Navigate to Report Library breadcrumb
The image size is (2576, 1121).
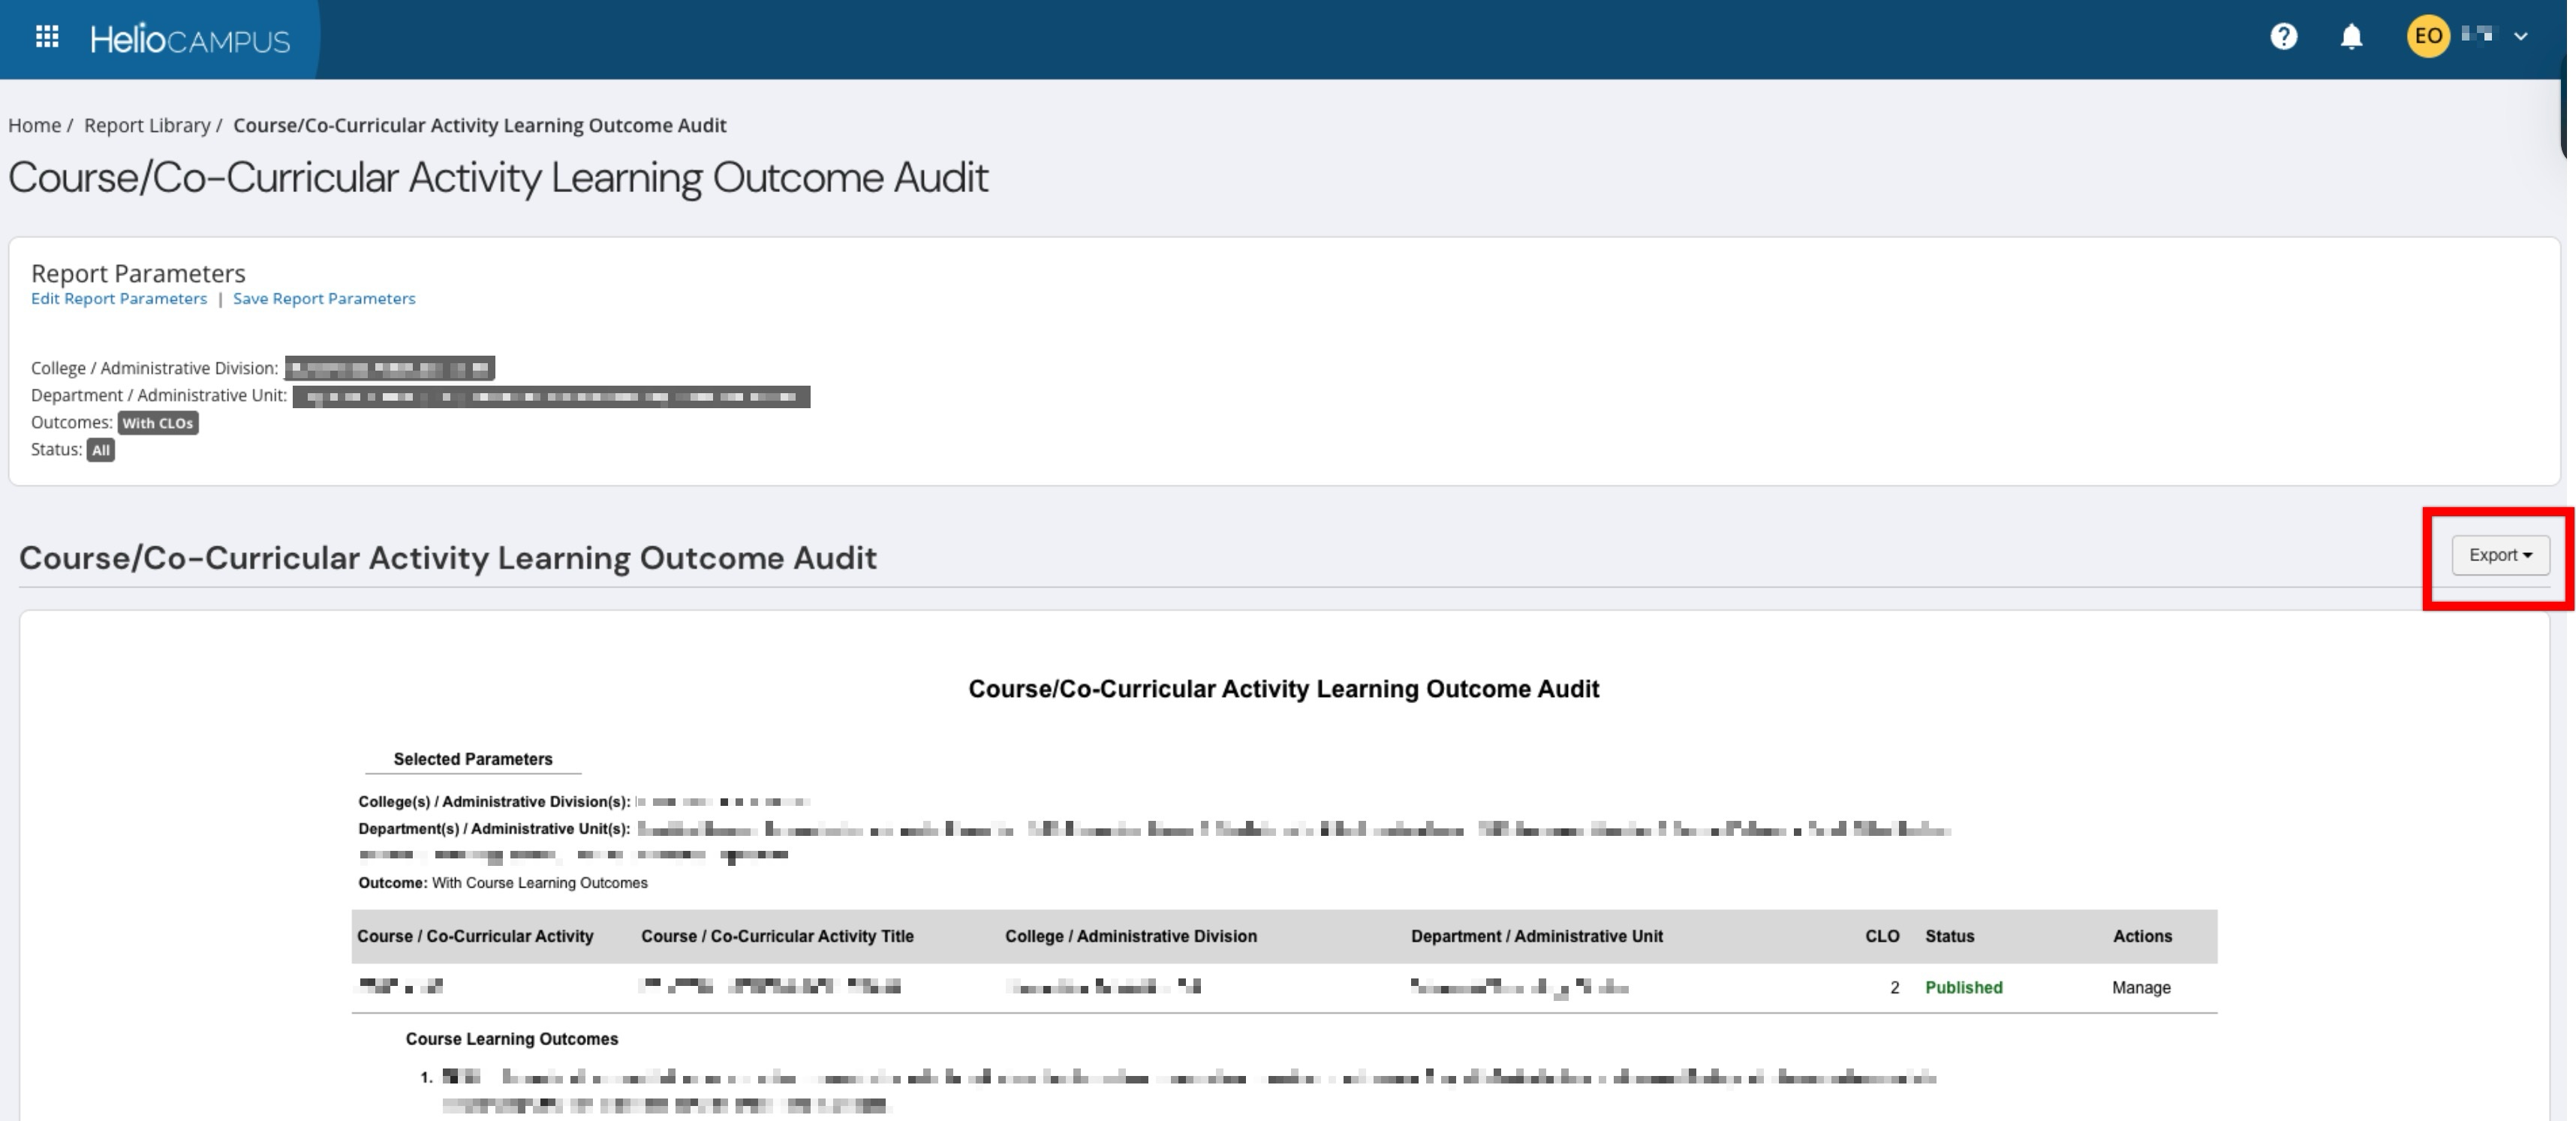click(x=147, y=125)
